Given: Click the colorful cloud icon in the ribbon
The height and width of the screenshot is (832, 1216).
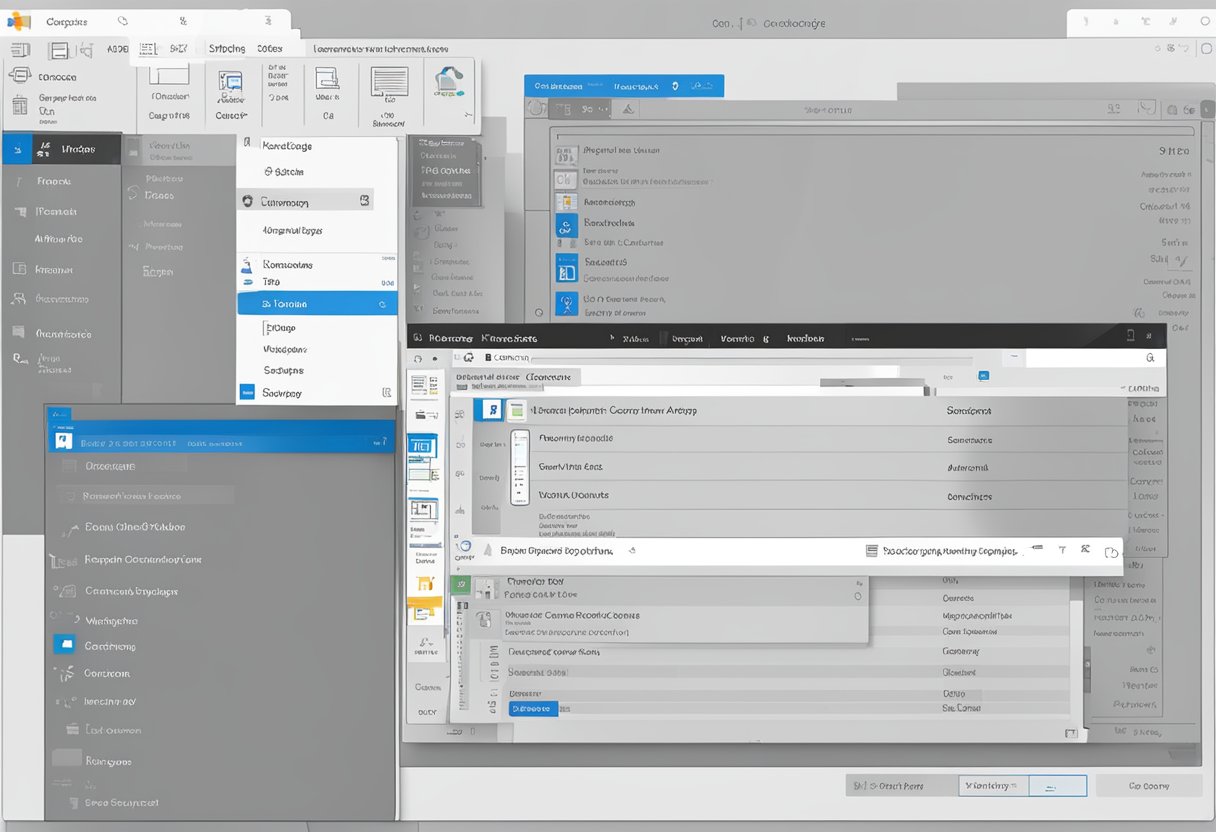Looking at the screenshot, I should pos(450,82).
